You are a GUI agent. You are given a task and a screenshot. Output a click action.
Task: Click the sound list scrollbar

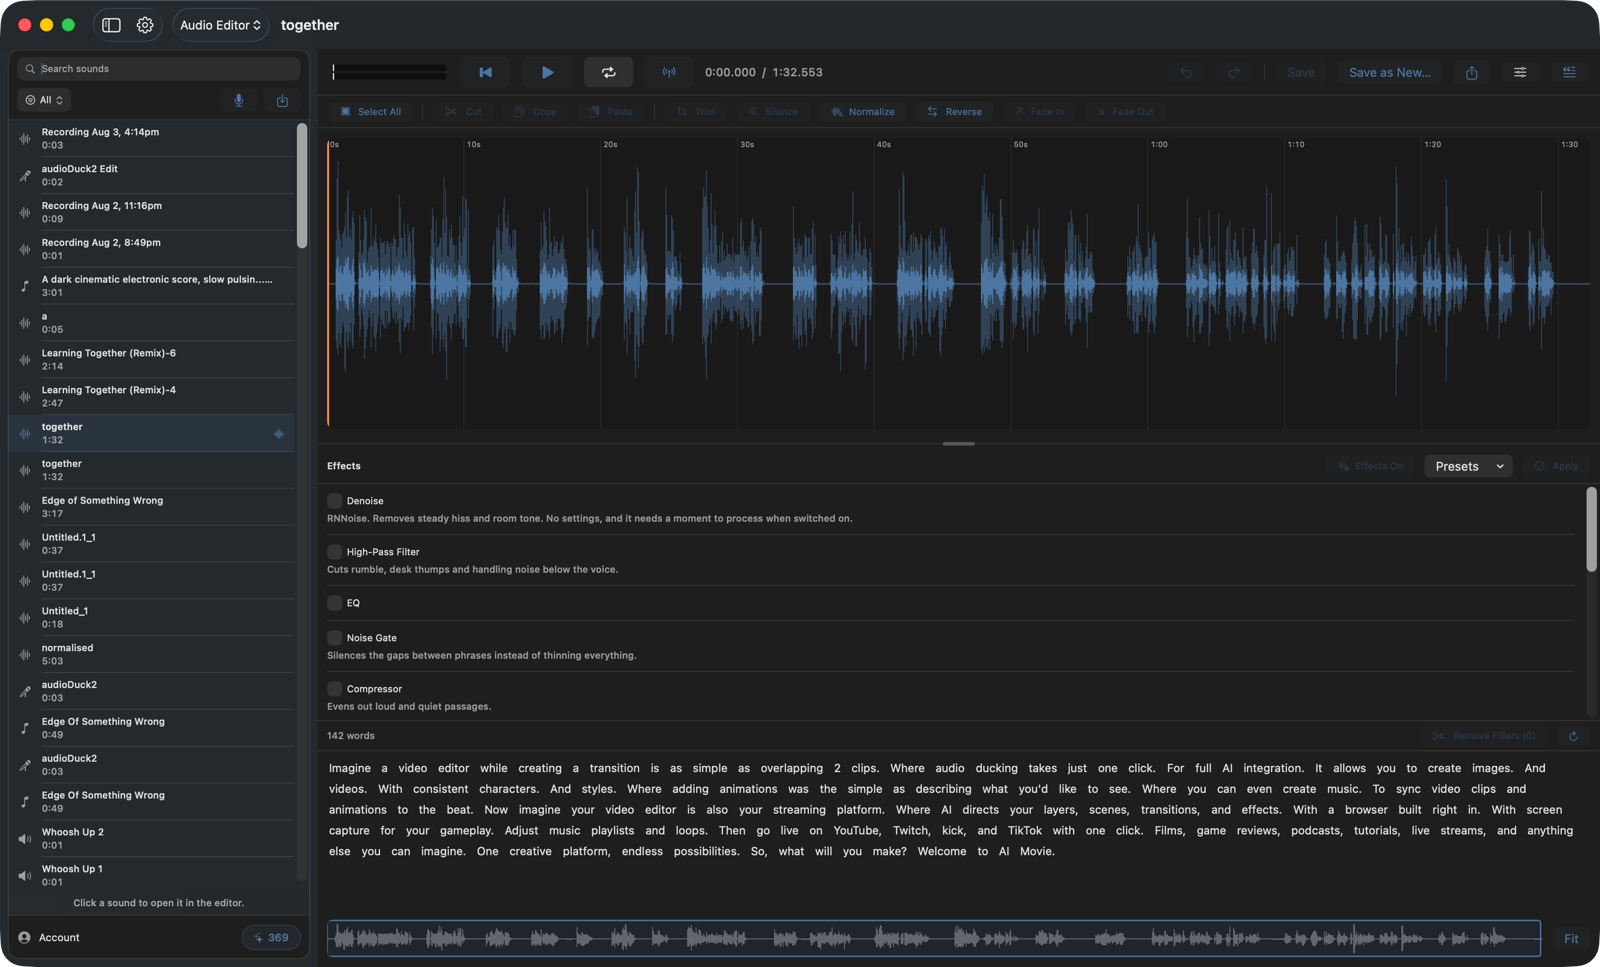click(x=302, y=186)
